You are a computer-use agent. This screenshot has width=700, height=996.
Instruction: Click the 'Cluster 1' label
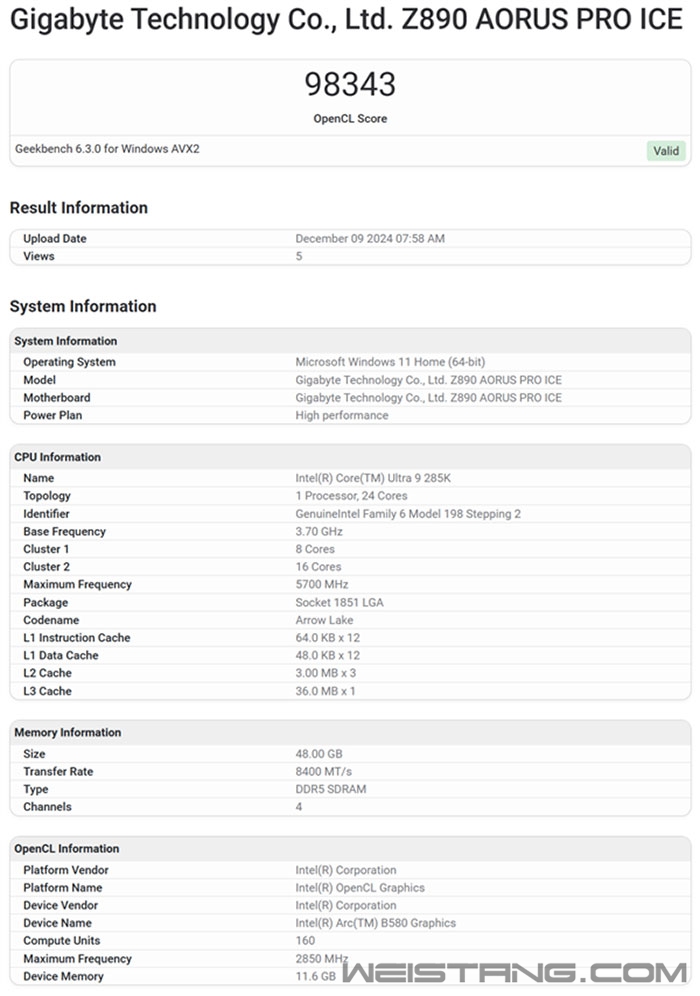click(46, 549)
